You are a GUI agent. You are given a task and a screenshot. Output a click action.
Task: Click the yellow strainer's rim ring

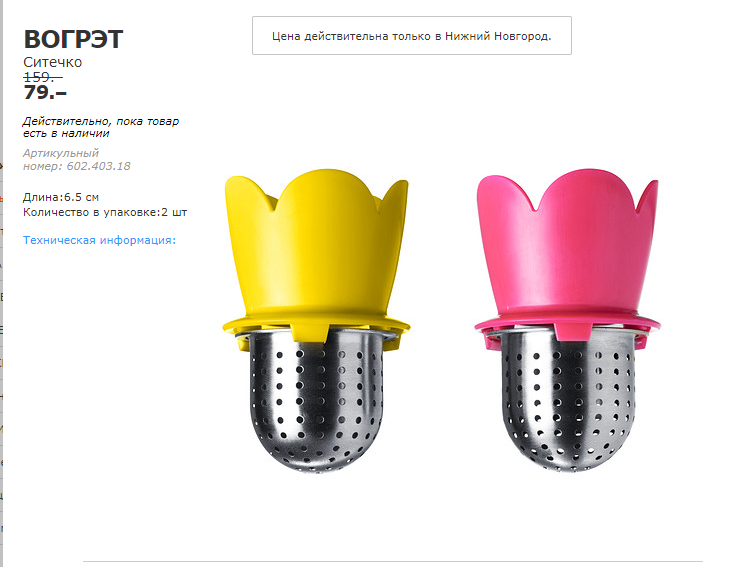317,322
